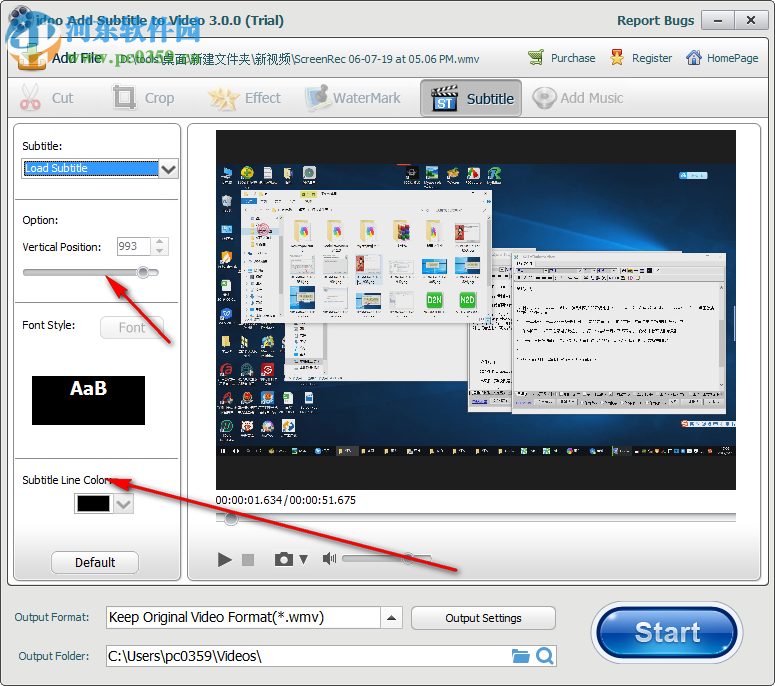775x686 pixels.
Task: Minimize the application window
Action: 718,20
